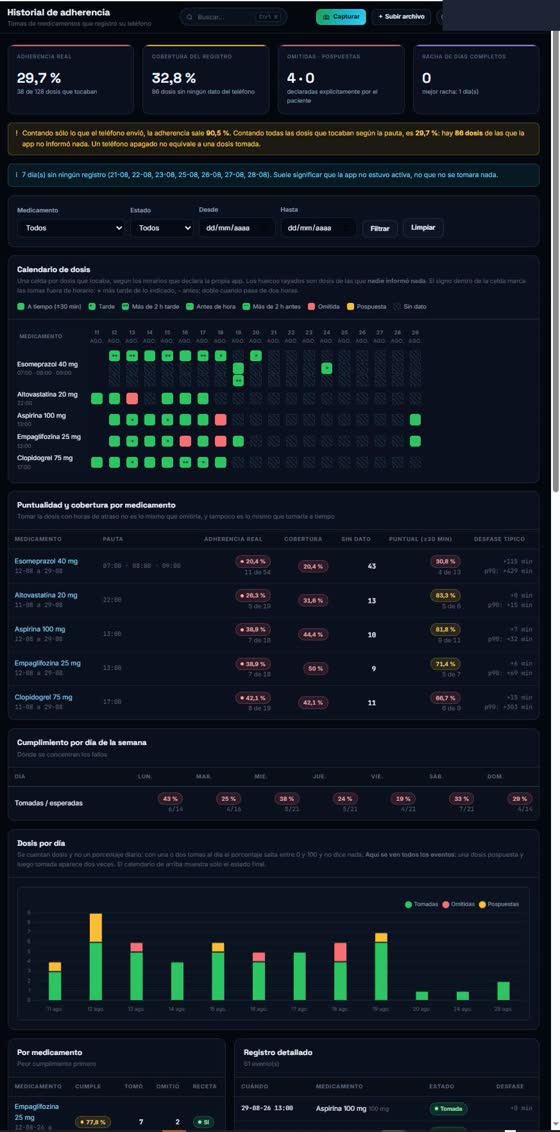560x1132 pixels.
Task: Click the Filtrar button
Action: point(380,228)
